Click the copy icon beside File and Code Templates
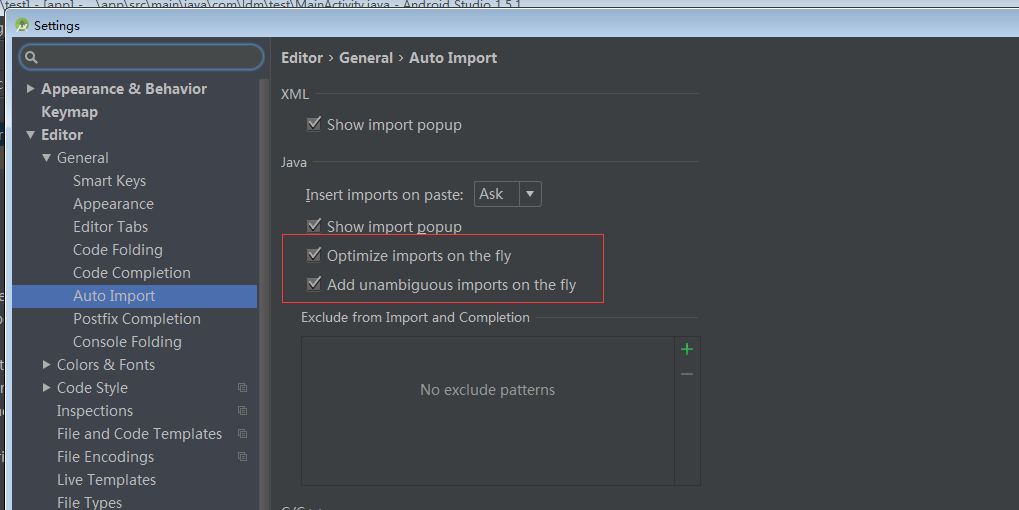 pos(242,434)
